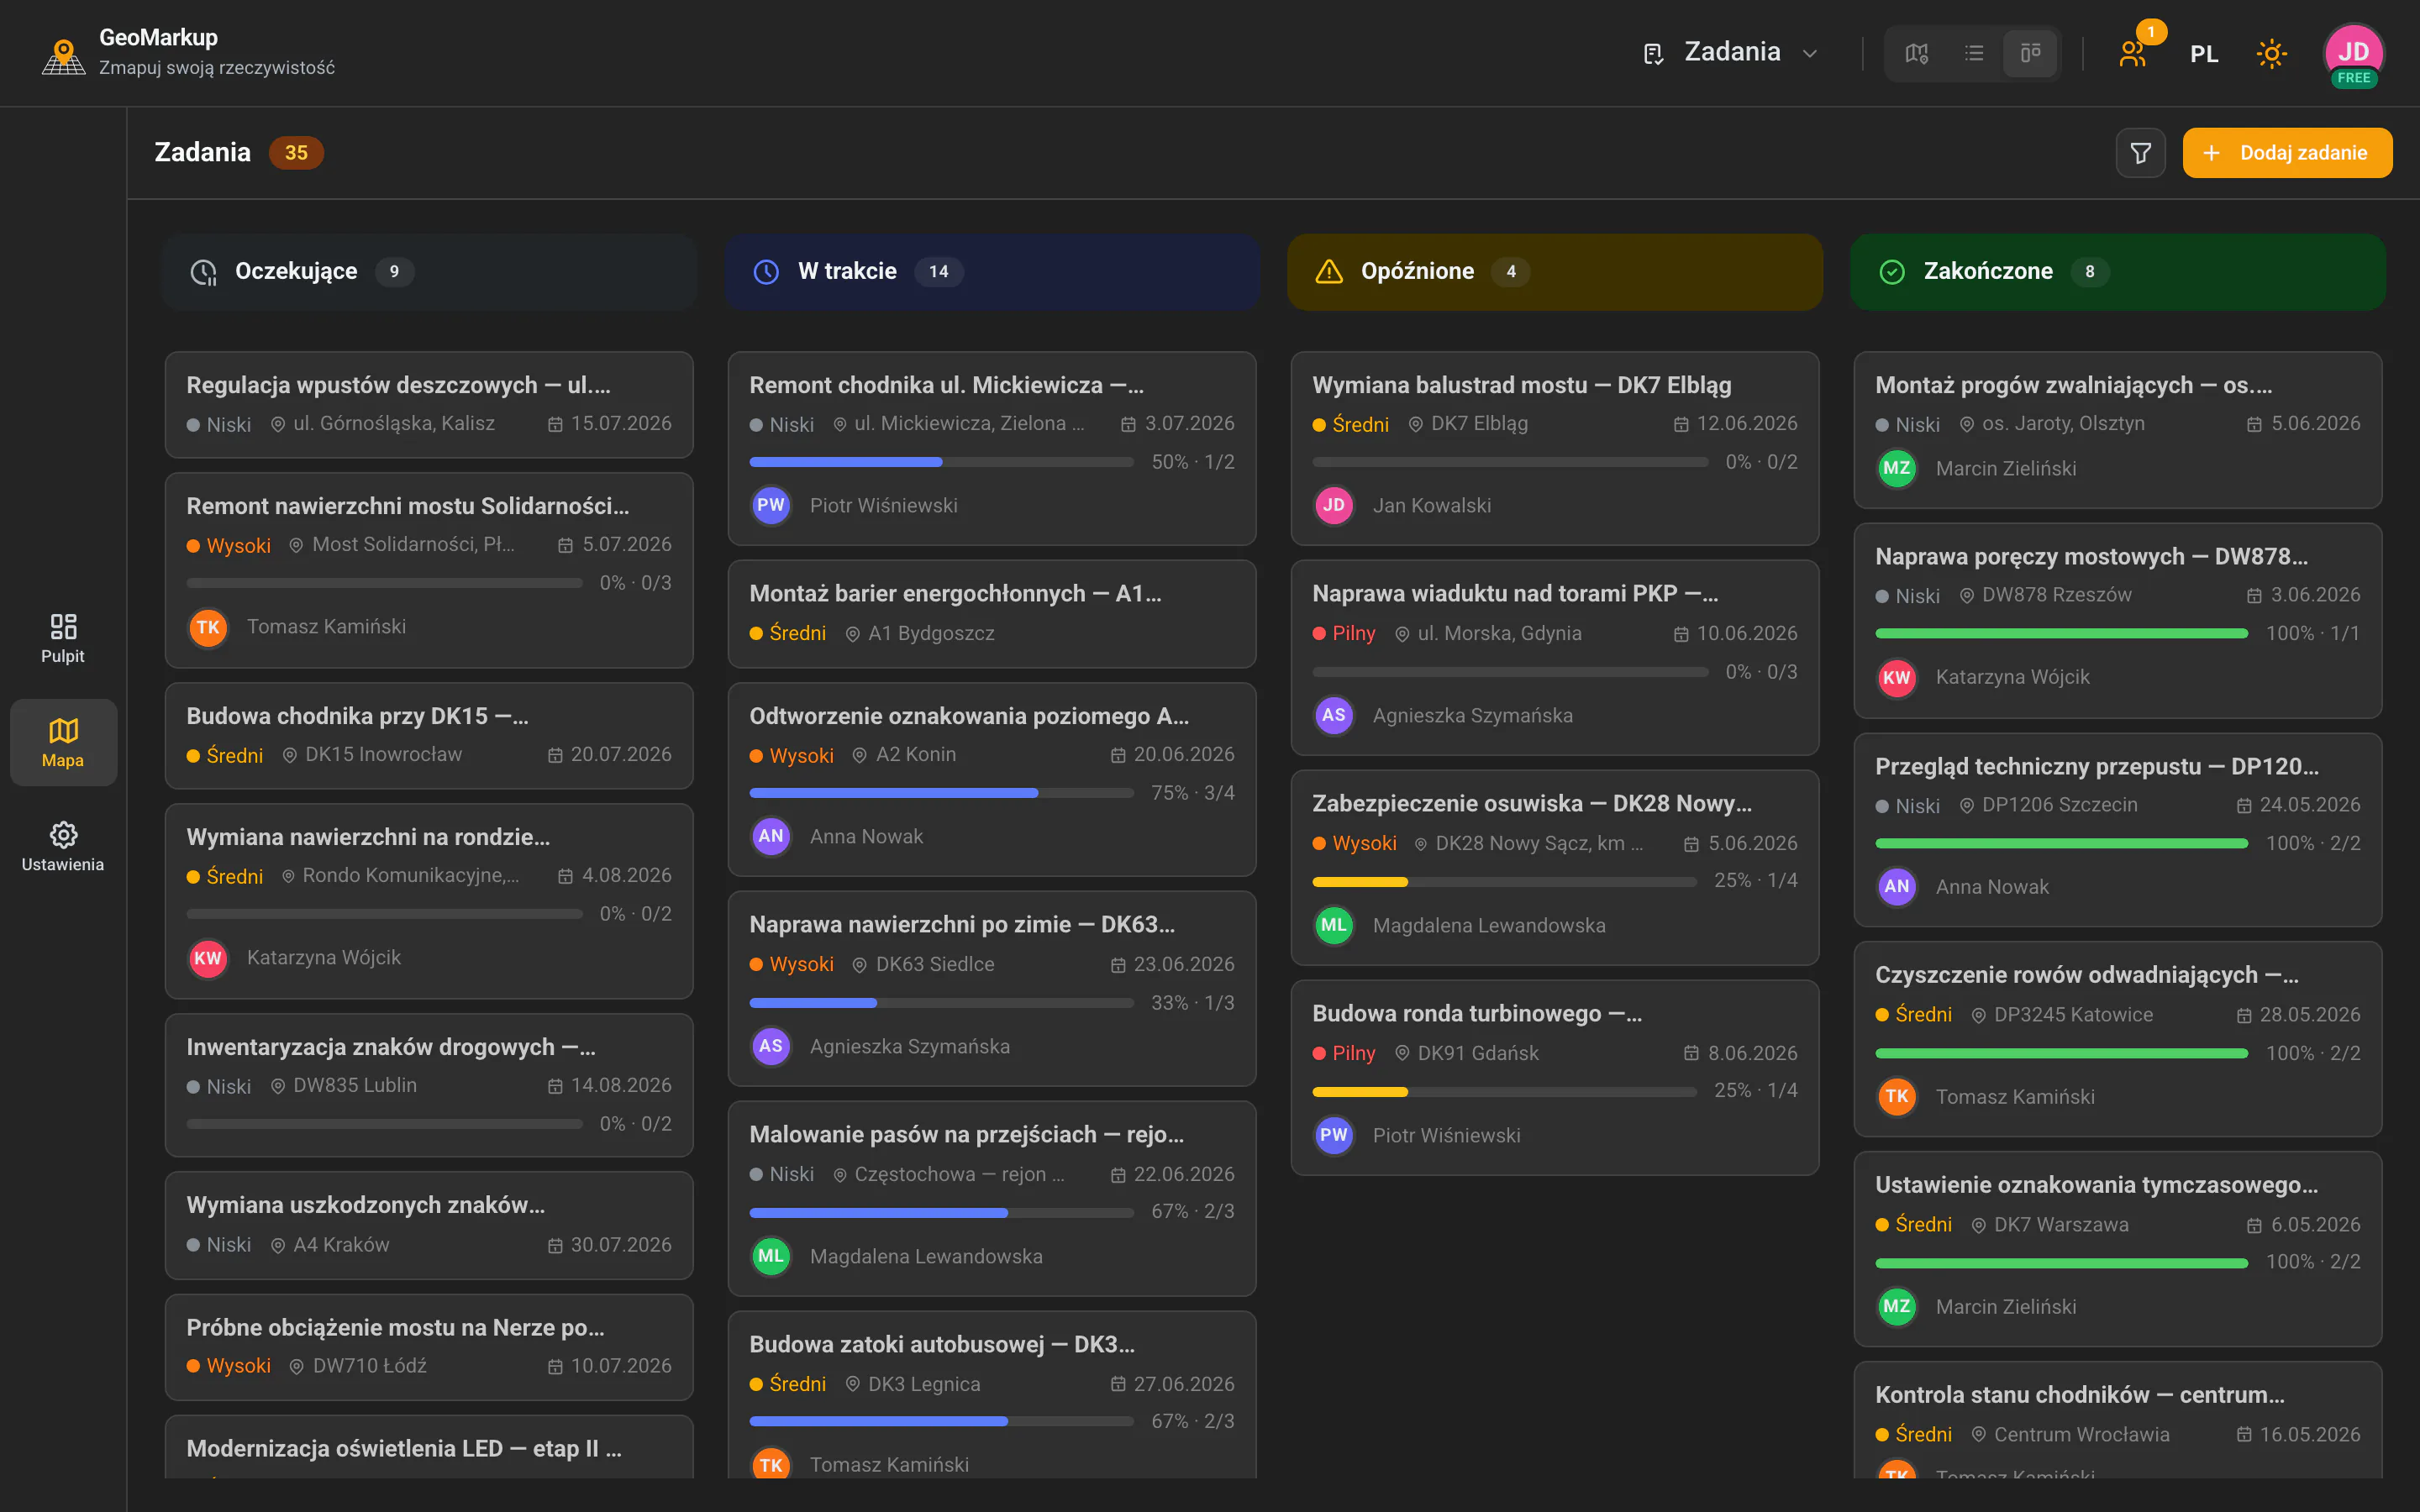
Task: Click Pilny priority on Naprawa wiaduktu card
Action: pos(1344,633)
